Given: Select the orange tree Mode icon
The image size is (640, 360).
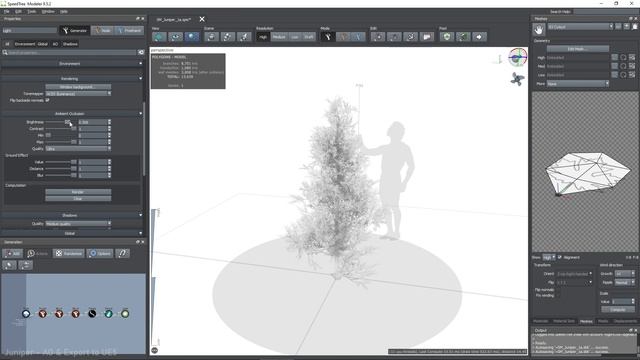Looking at the screenshot, I should pyautogui.click(x=343, y=37).
